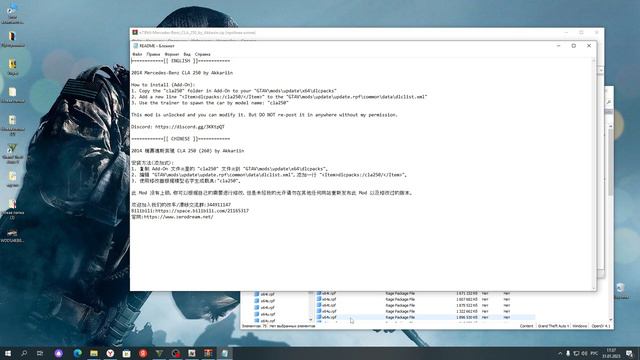The width and height of the screenshot is (640, 360).
Task: Maximize the README Notepad window
Action: point(573,46)
